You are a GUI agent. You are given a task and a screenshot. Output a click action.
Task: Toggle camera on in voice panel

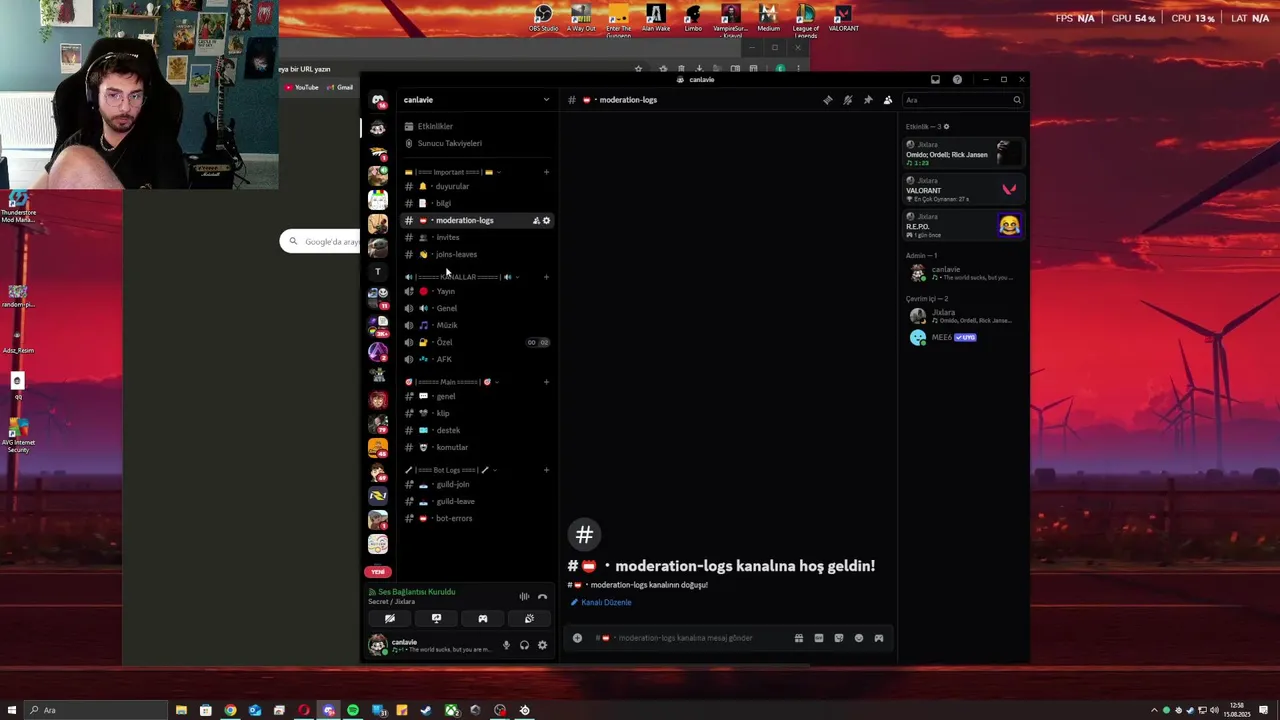click(390, 619)
